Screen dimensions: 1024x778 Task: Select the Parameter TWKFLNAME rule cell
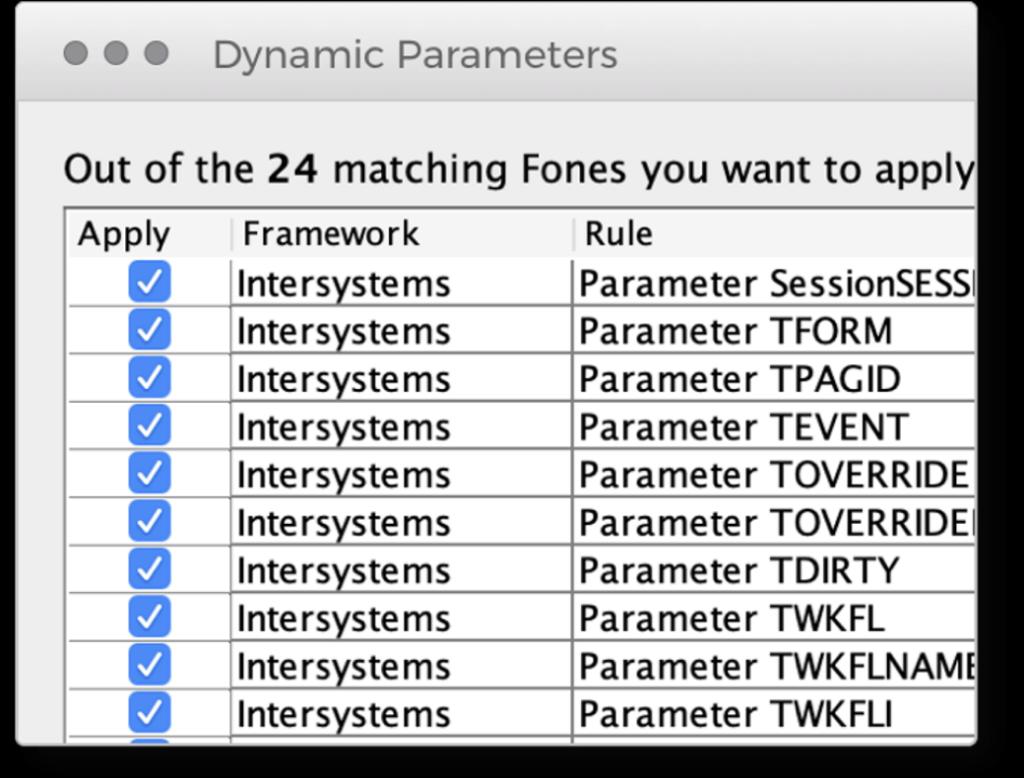point(775,666)
